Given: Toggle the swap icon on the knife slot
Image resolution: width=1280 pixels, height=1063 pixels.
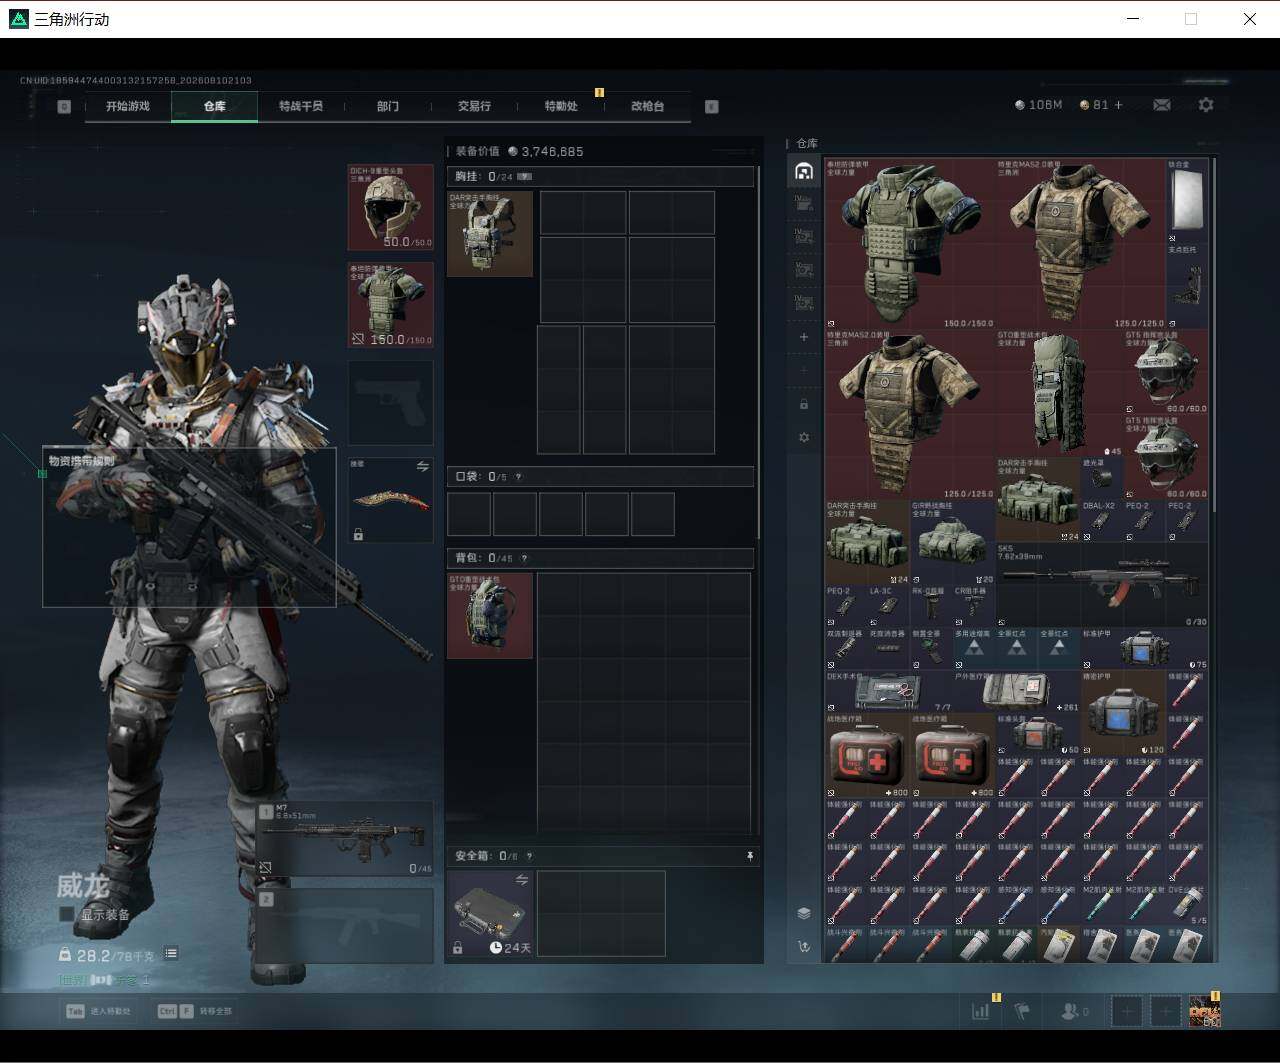Looking at the screenshot, I should pyautogui.click(x=422, y=467).
